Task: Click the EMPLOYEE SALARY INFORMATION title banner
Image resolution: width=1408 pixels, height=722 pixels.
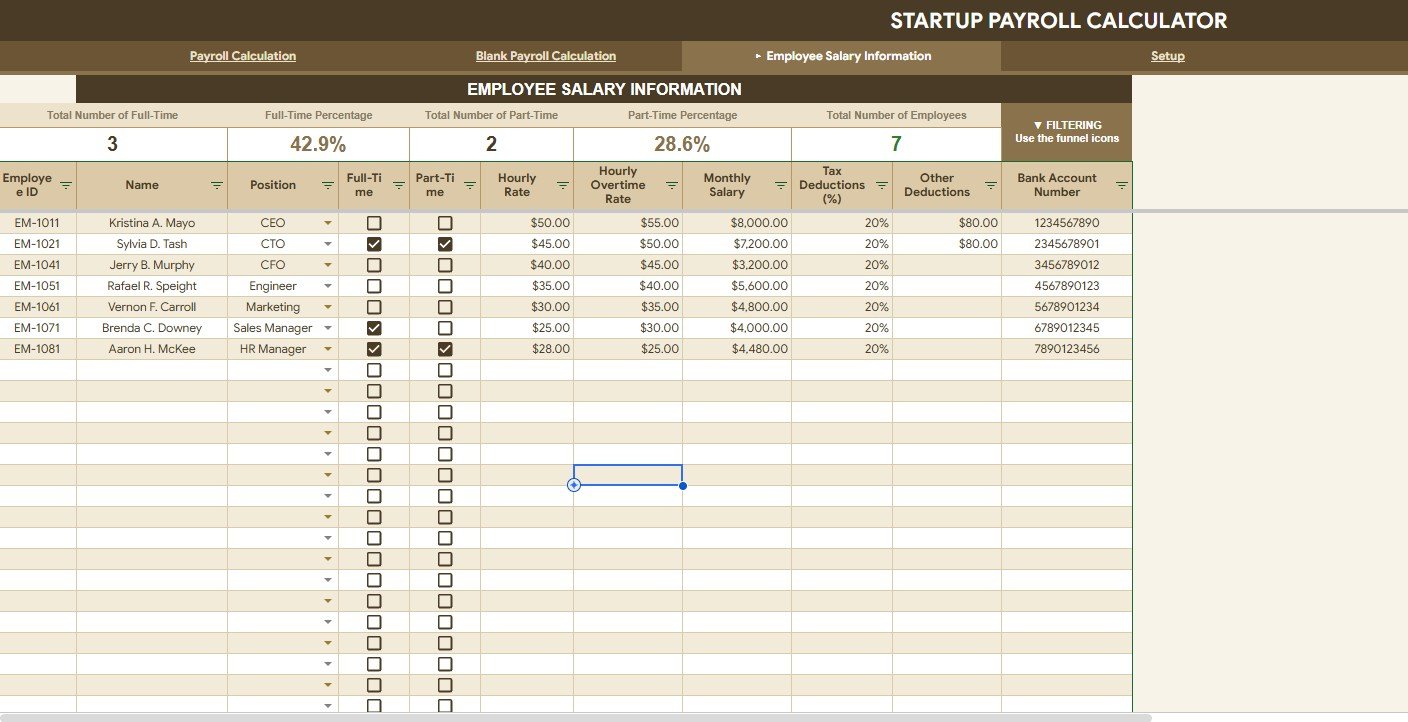Action: click(604, 89)
